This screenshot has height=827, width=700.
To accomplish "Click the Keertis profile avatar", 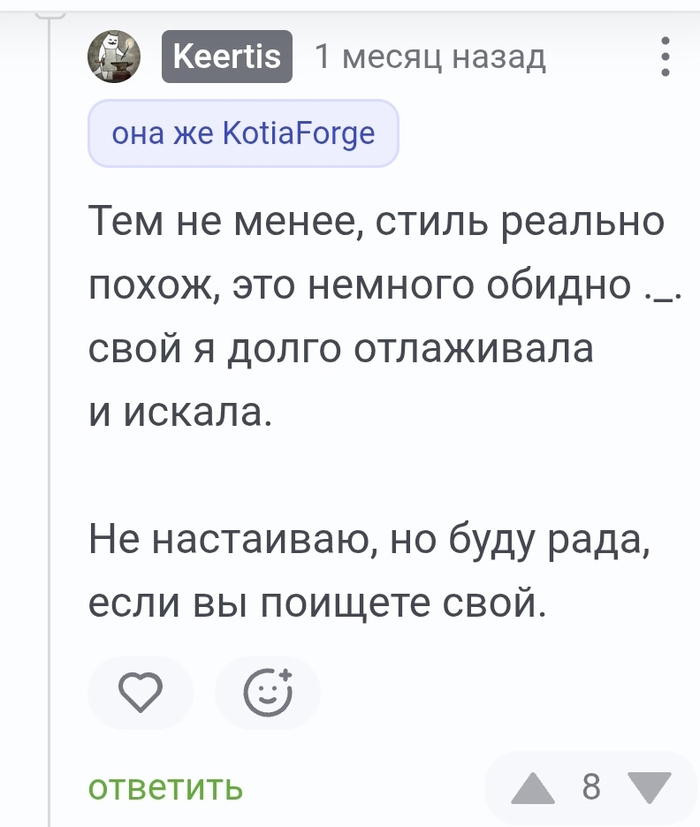I will tap(115, 56).
